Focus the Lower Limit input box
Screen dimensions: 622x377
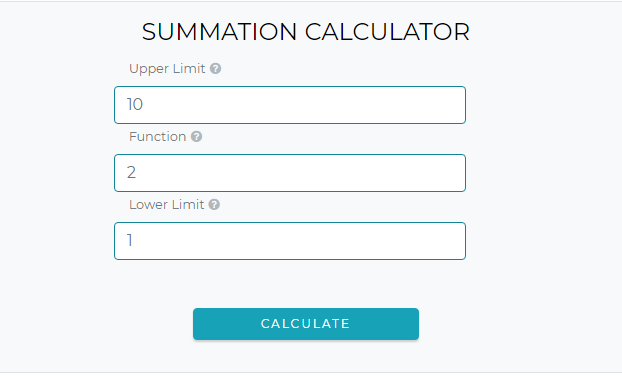[290, 241]
